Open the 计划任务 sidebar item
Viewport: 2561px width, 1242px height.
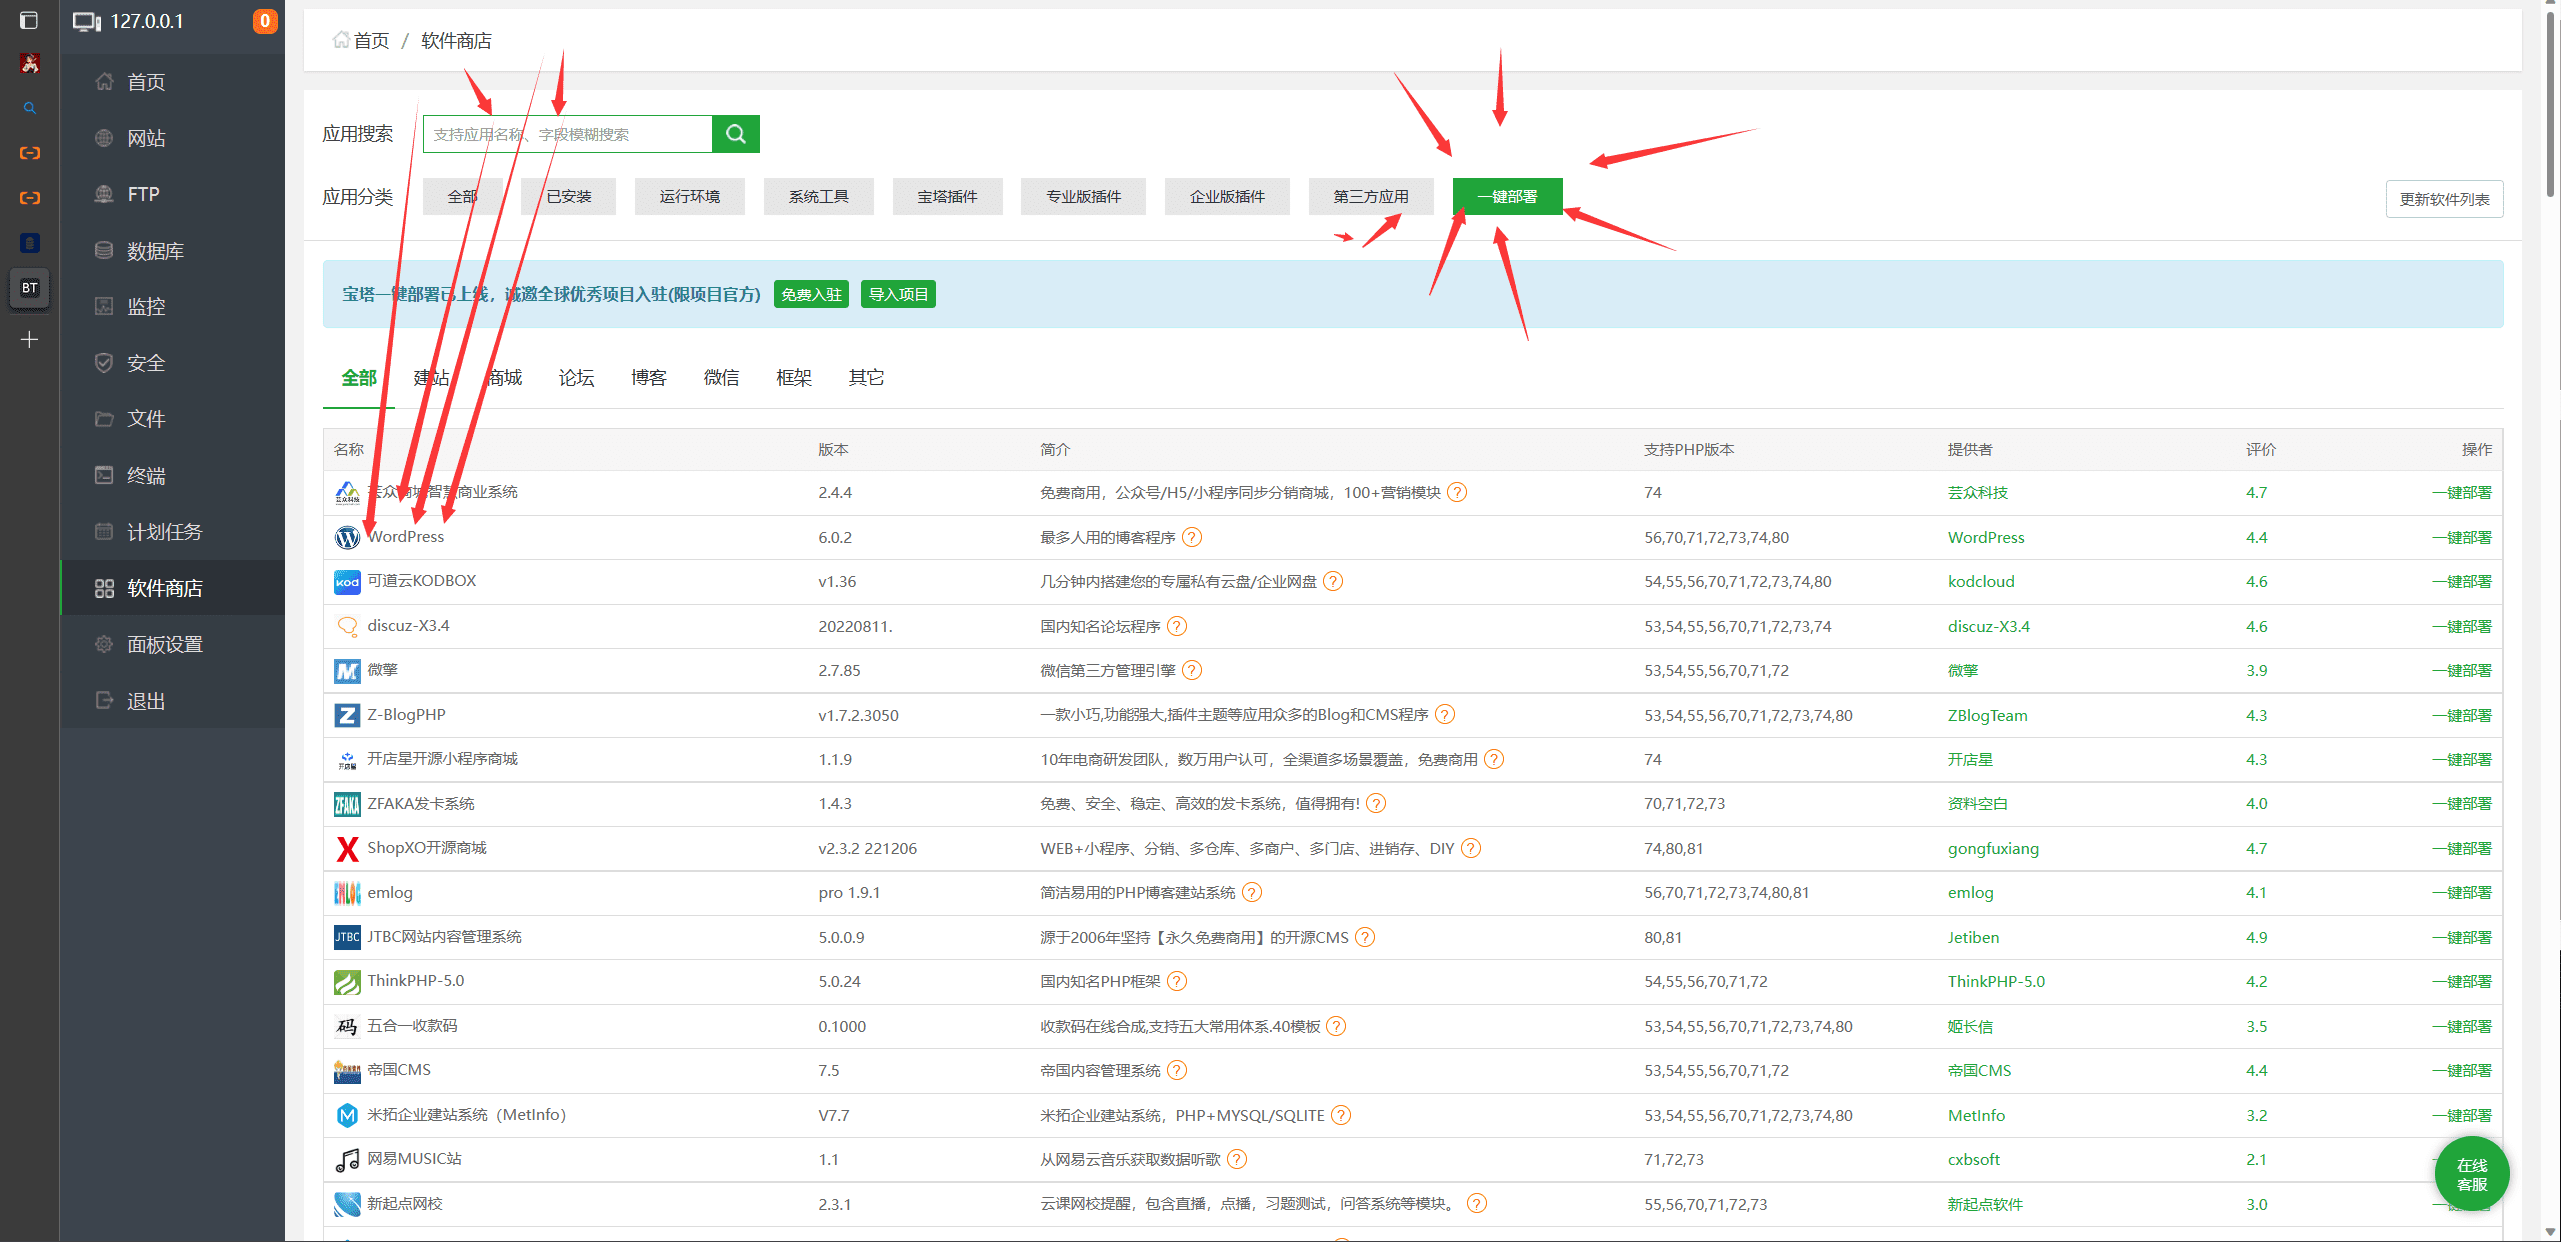click(x=164, y=532)
